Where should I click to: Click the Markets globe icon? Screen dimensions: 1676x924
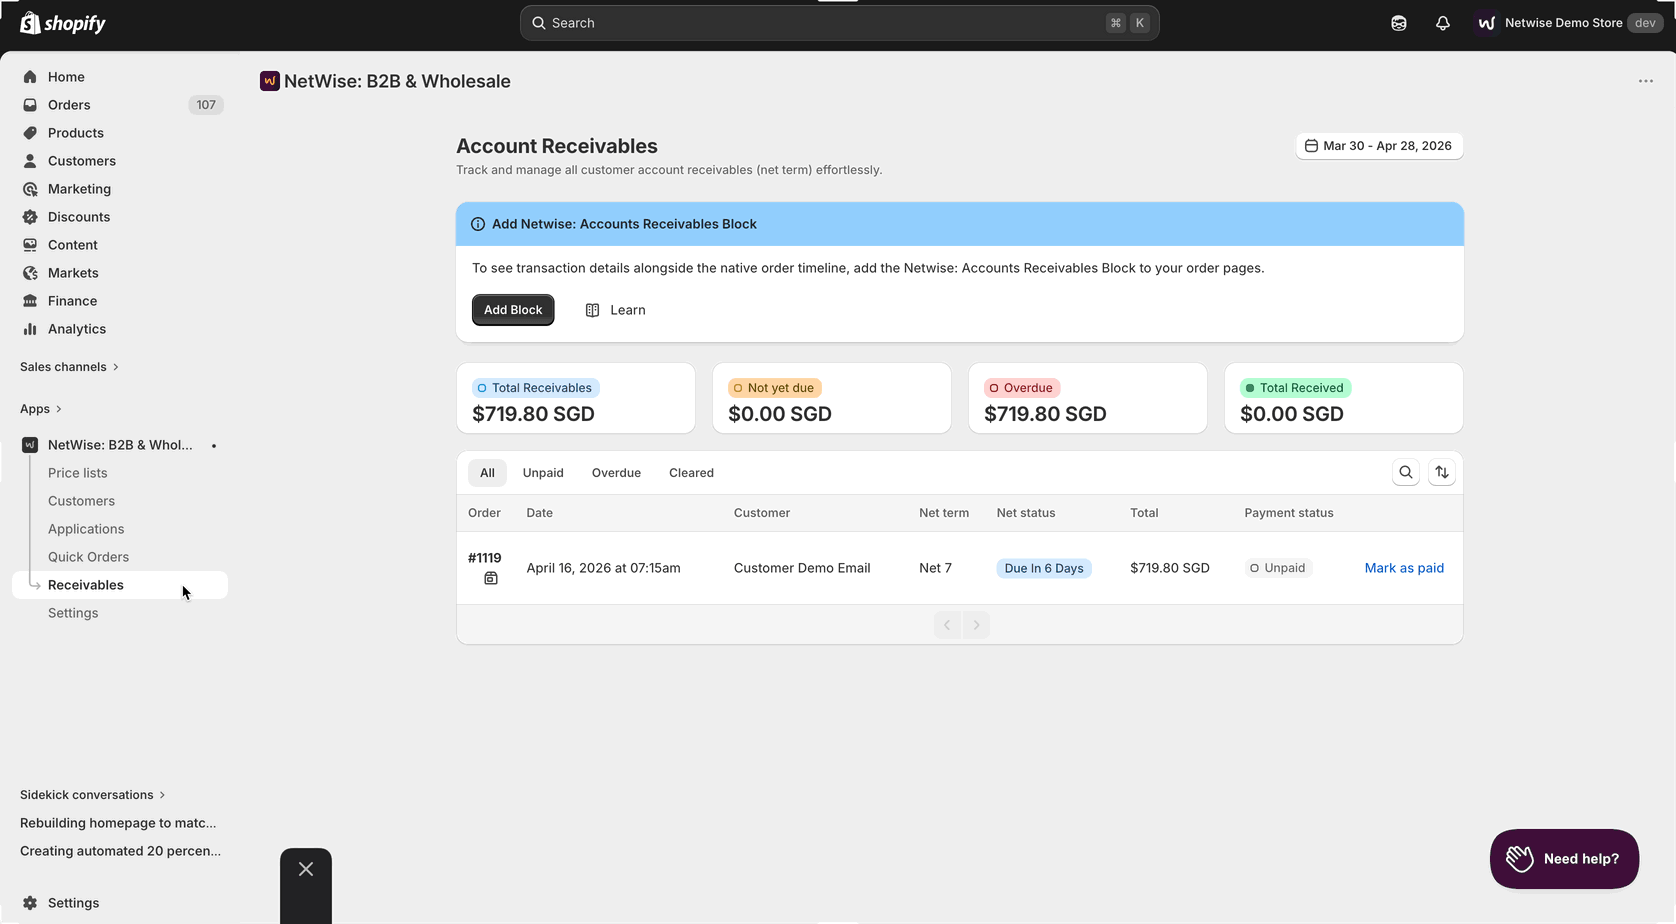30,273
